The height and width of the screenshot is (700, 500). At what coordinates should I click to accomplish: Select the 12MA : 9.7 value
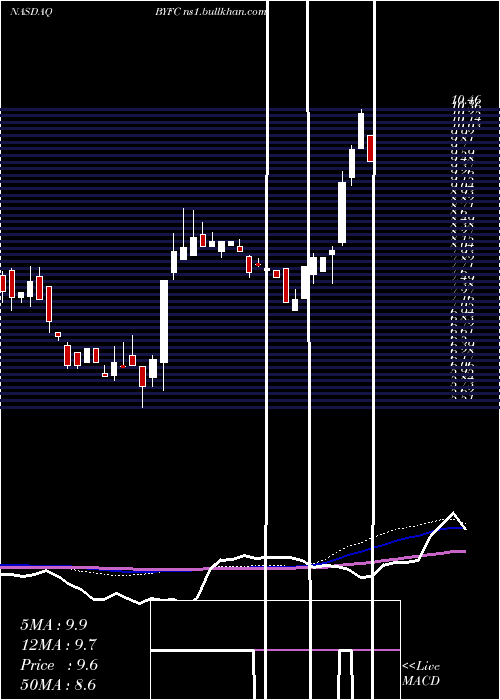click(58, 645)
